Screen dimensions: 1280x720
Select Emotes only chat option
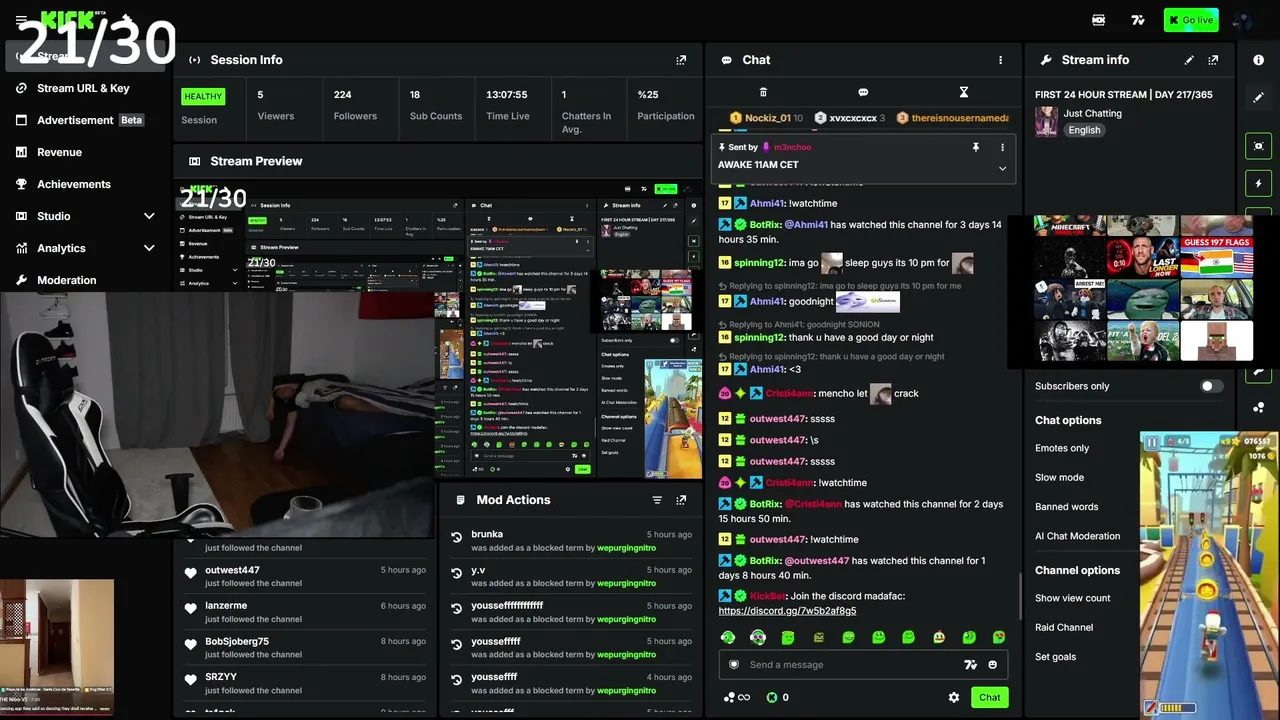(x=1062, y=448)
